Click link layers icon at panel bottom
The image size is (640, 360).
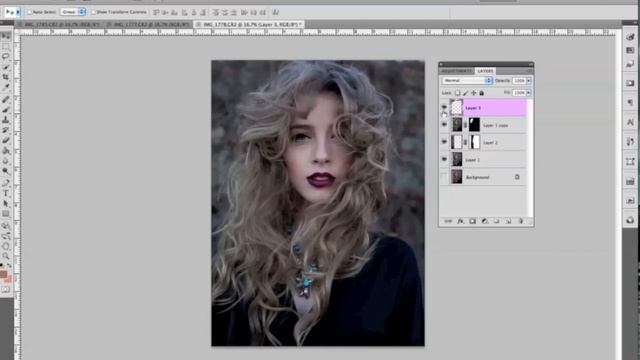click(x=448, y=221)
